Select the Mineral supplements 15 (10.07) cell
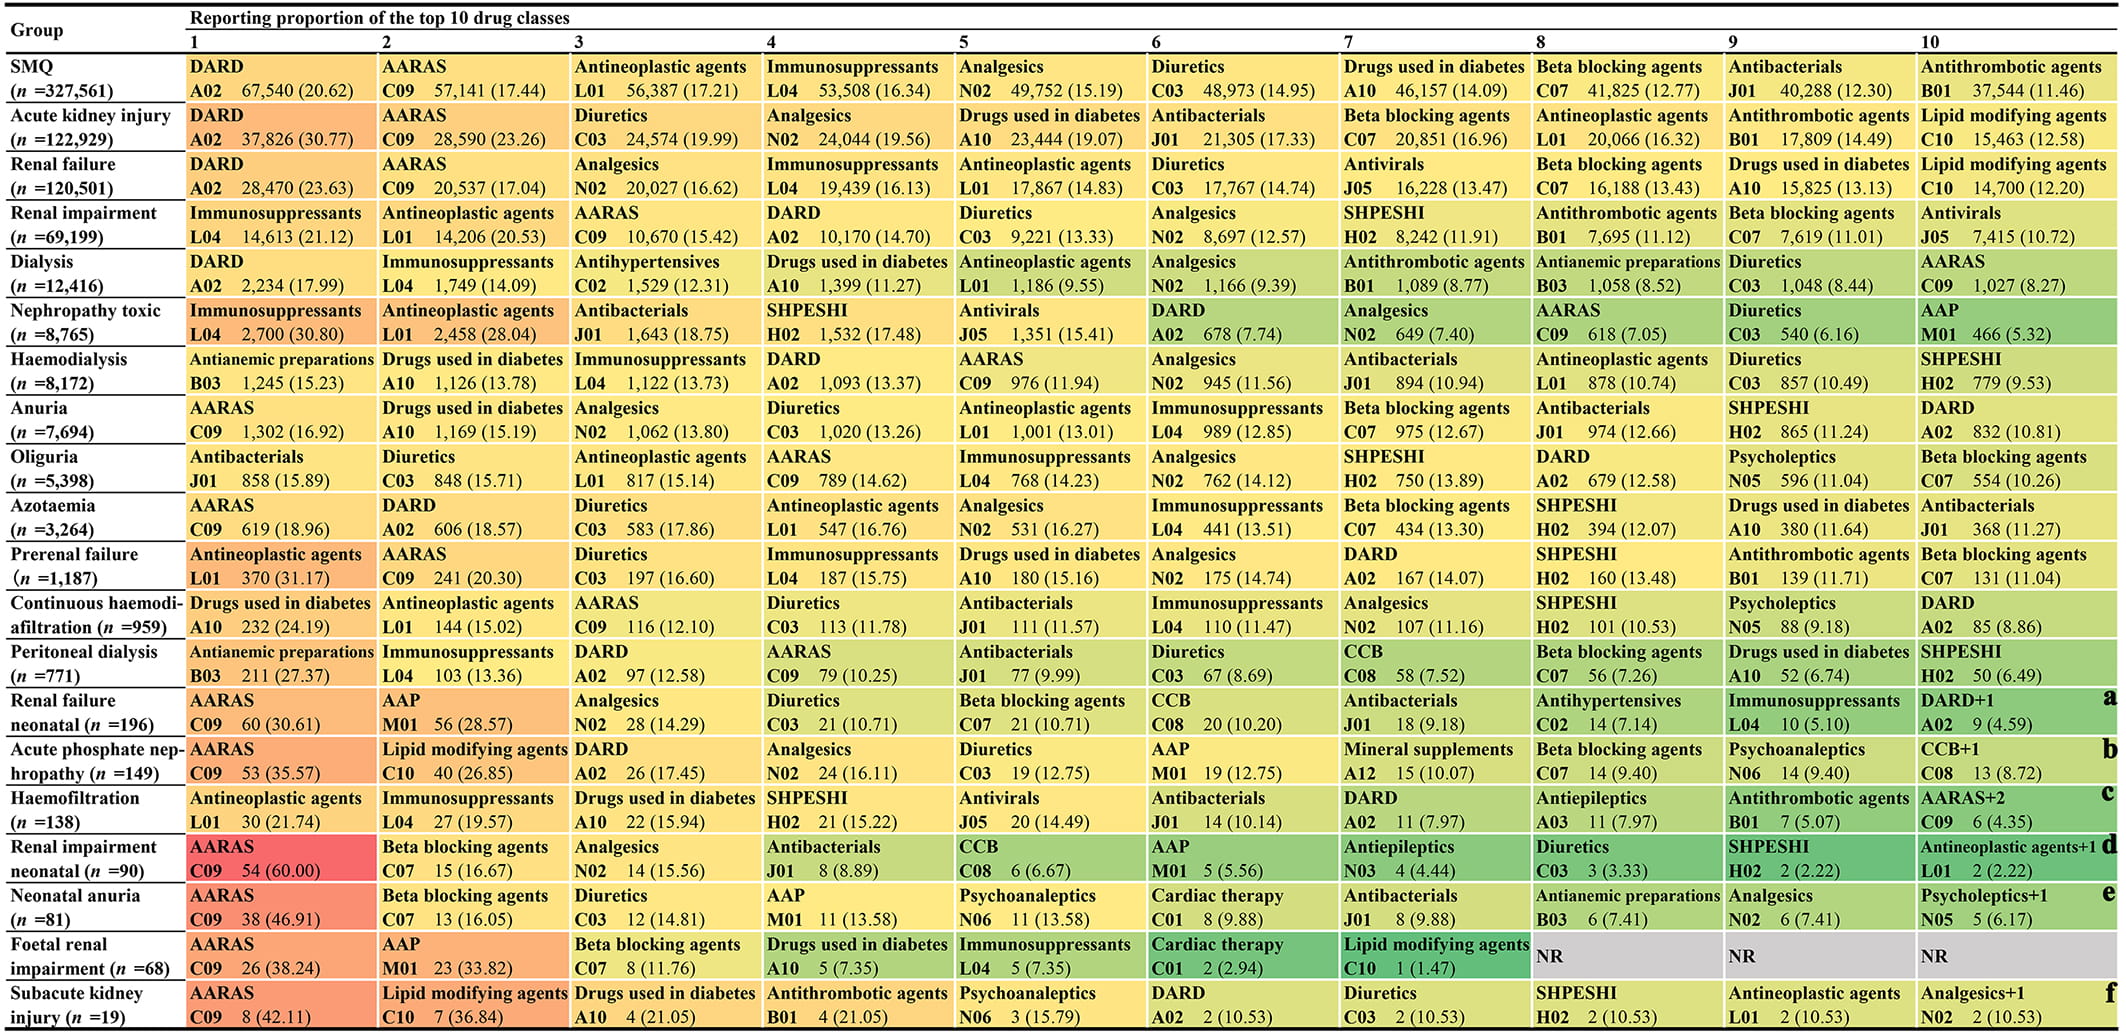This screenshot has width=2126, height=1032. (1435, 761)
